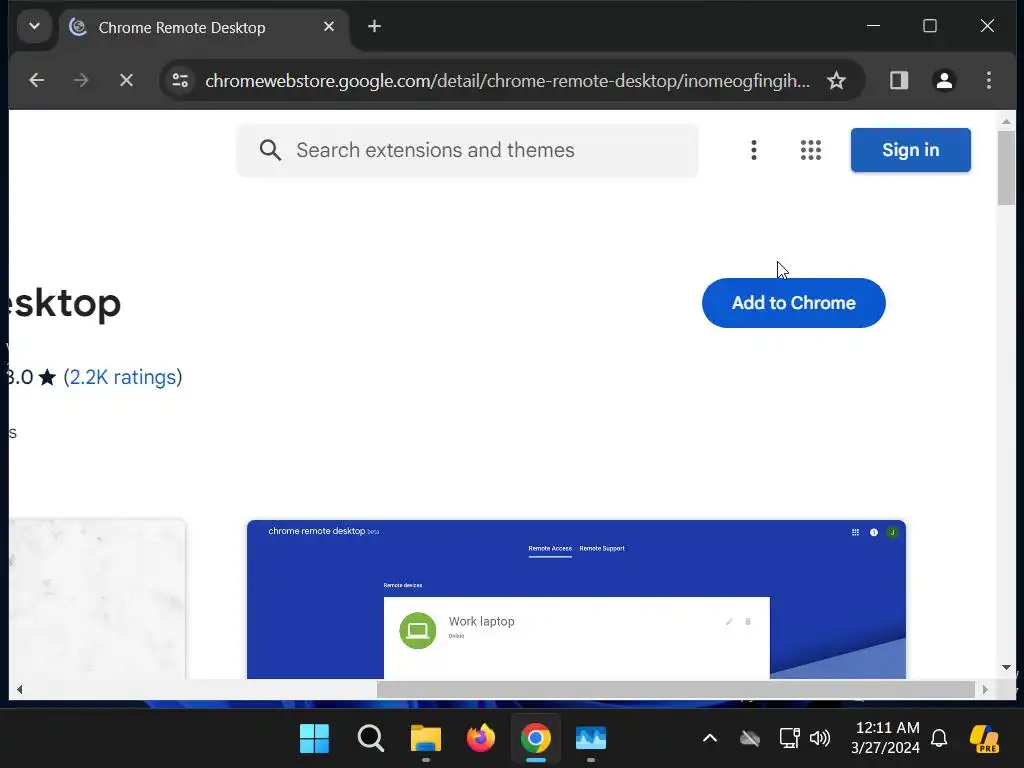Go back to the previous page
1024x768 pixels.
click(x=37, y=80)
